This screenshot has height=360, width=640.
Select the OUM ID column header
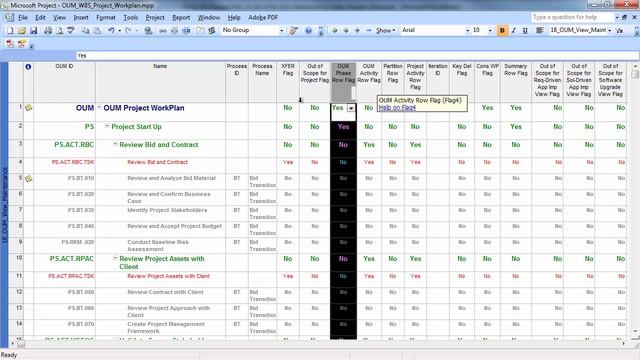click(64, 82)
